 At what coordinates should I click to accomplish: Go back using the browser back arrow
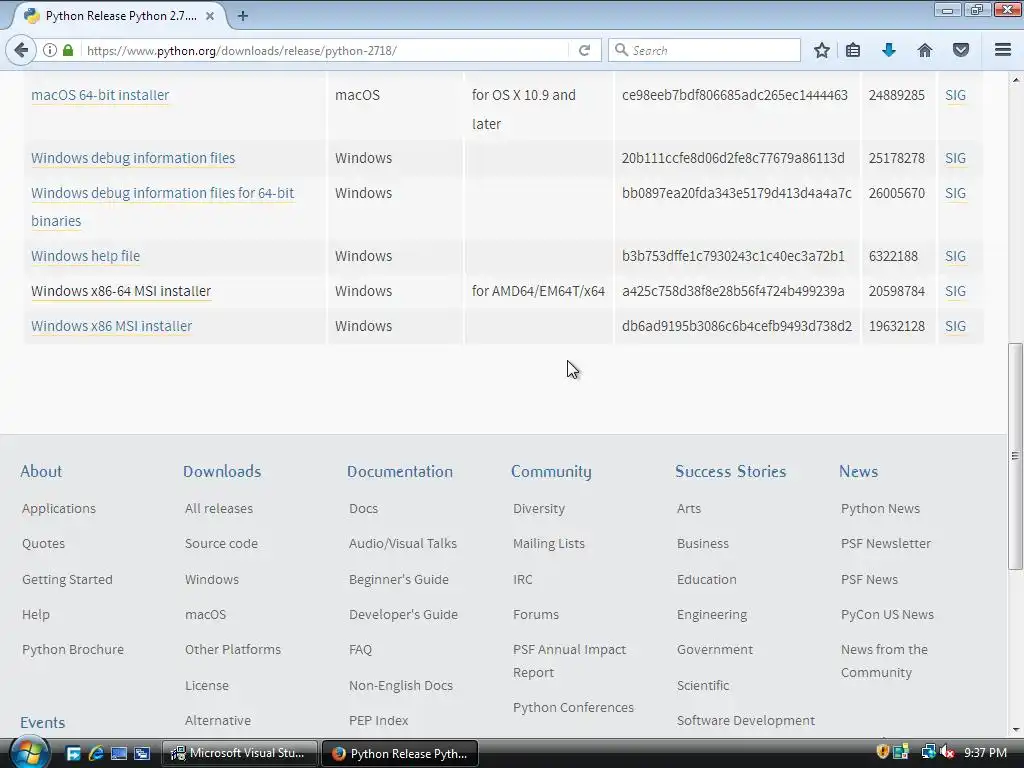(x=21, y=50)
